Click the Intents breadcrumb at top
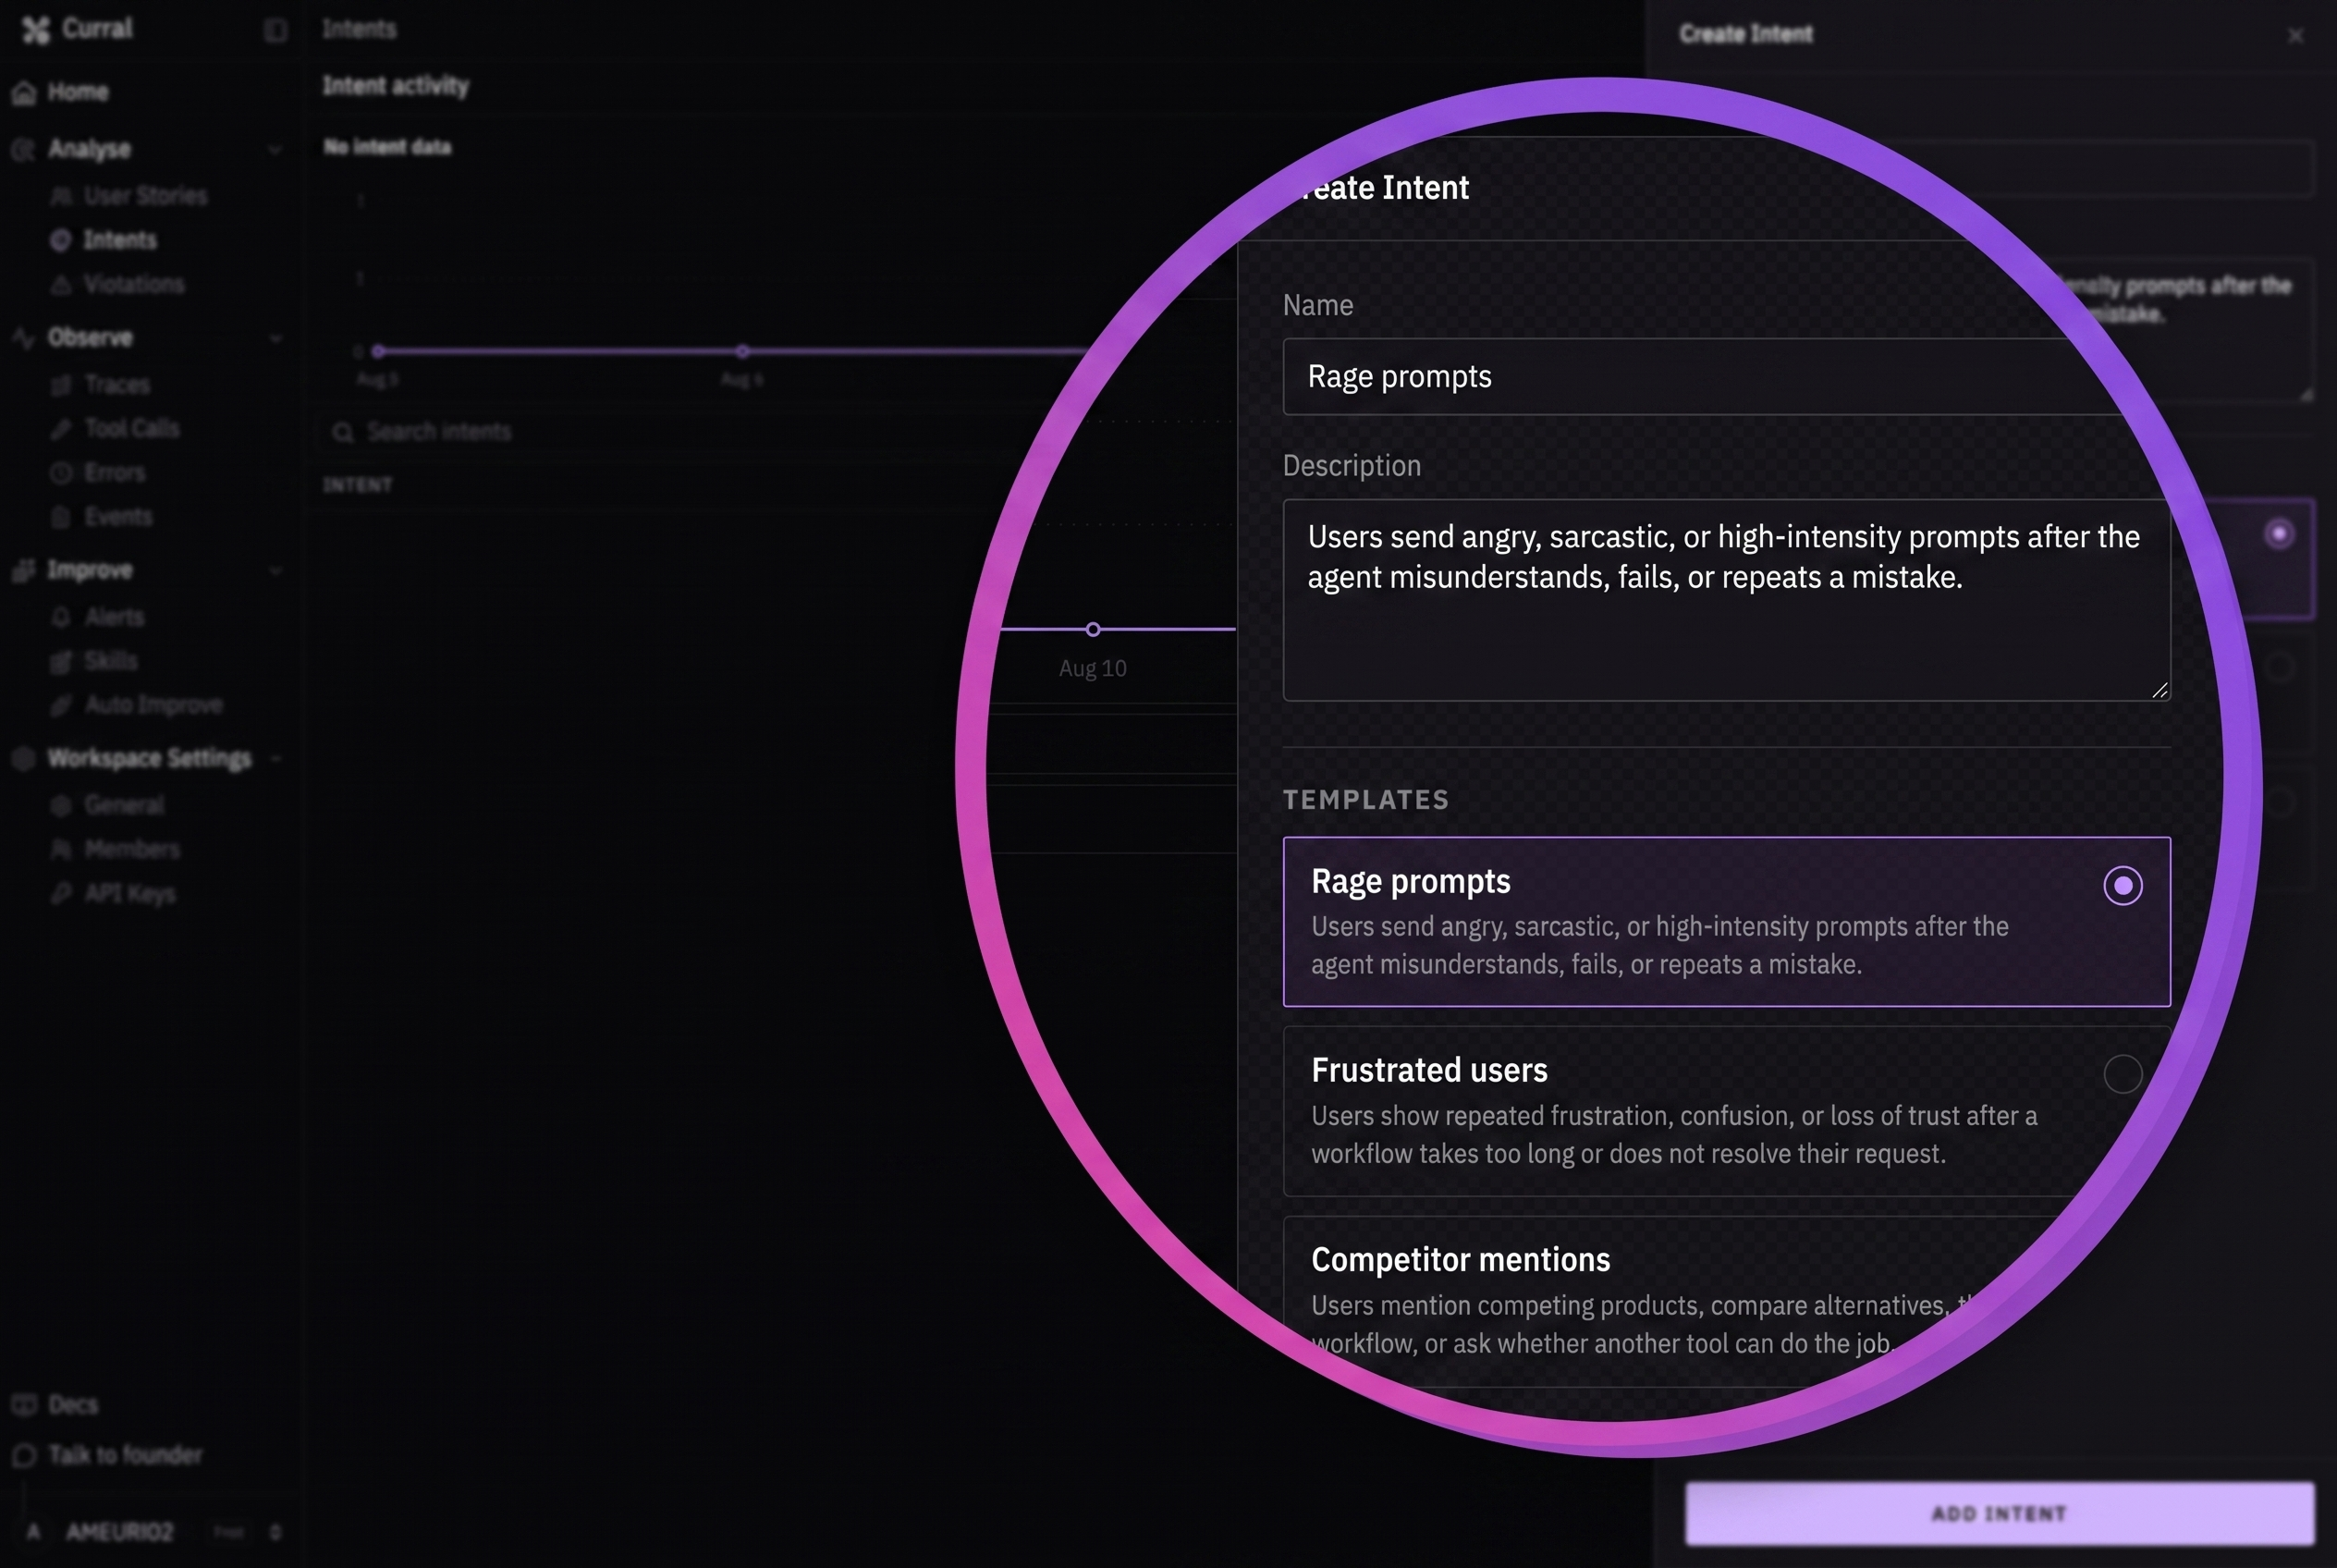 point(359,29)
